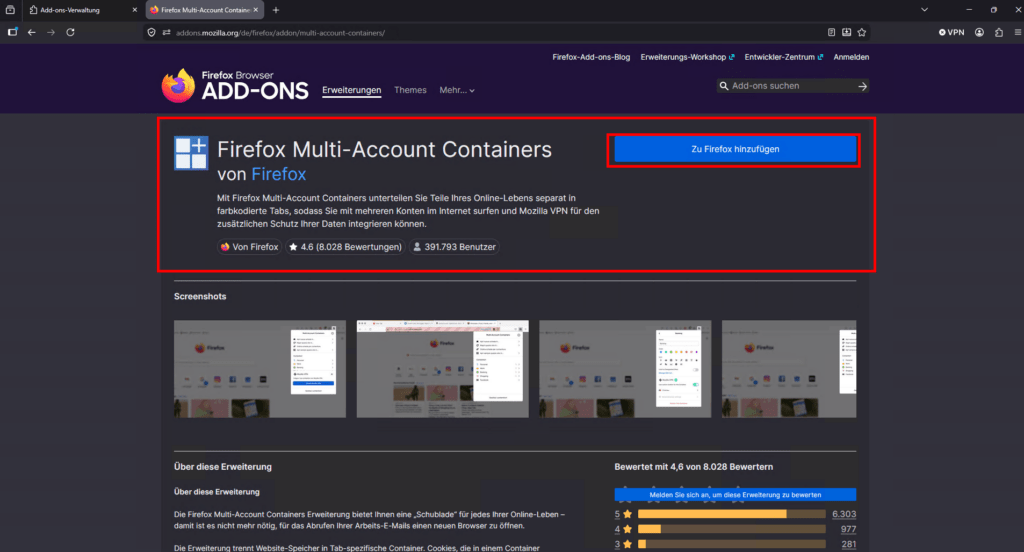Image resolution: width=1024 pixels, height=552 pixels.
Task: Open Firefox-Add-ons-Blog link
Action: [x=591, y=57]
